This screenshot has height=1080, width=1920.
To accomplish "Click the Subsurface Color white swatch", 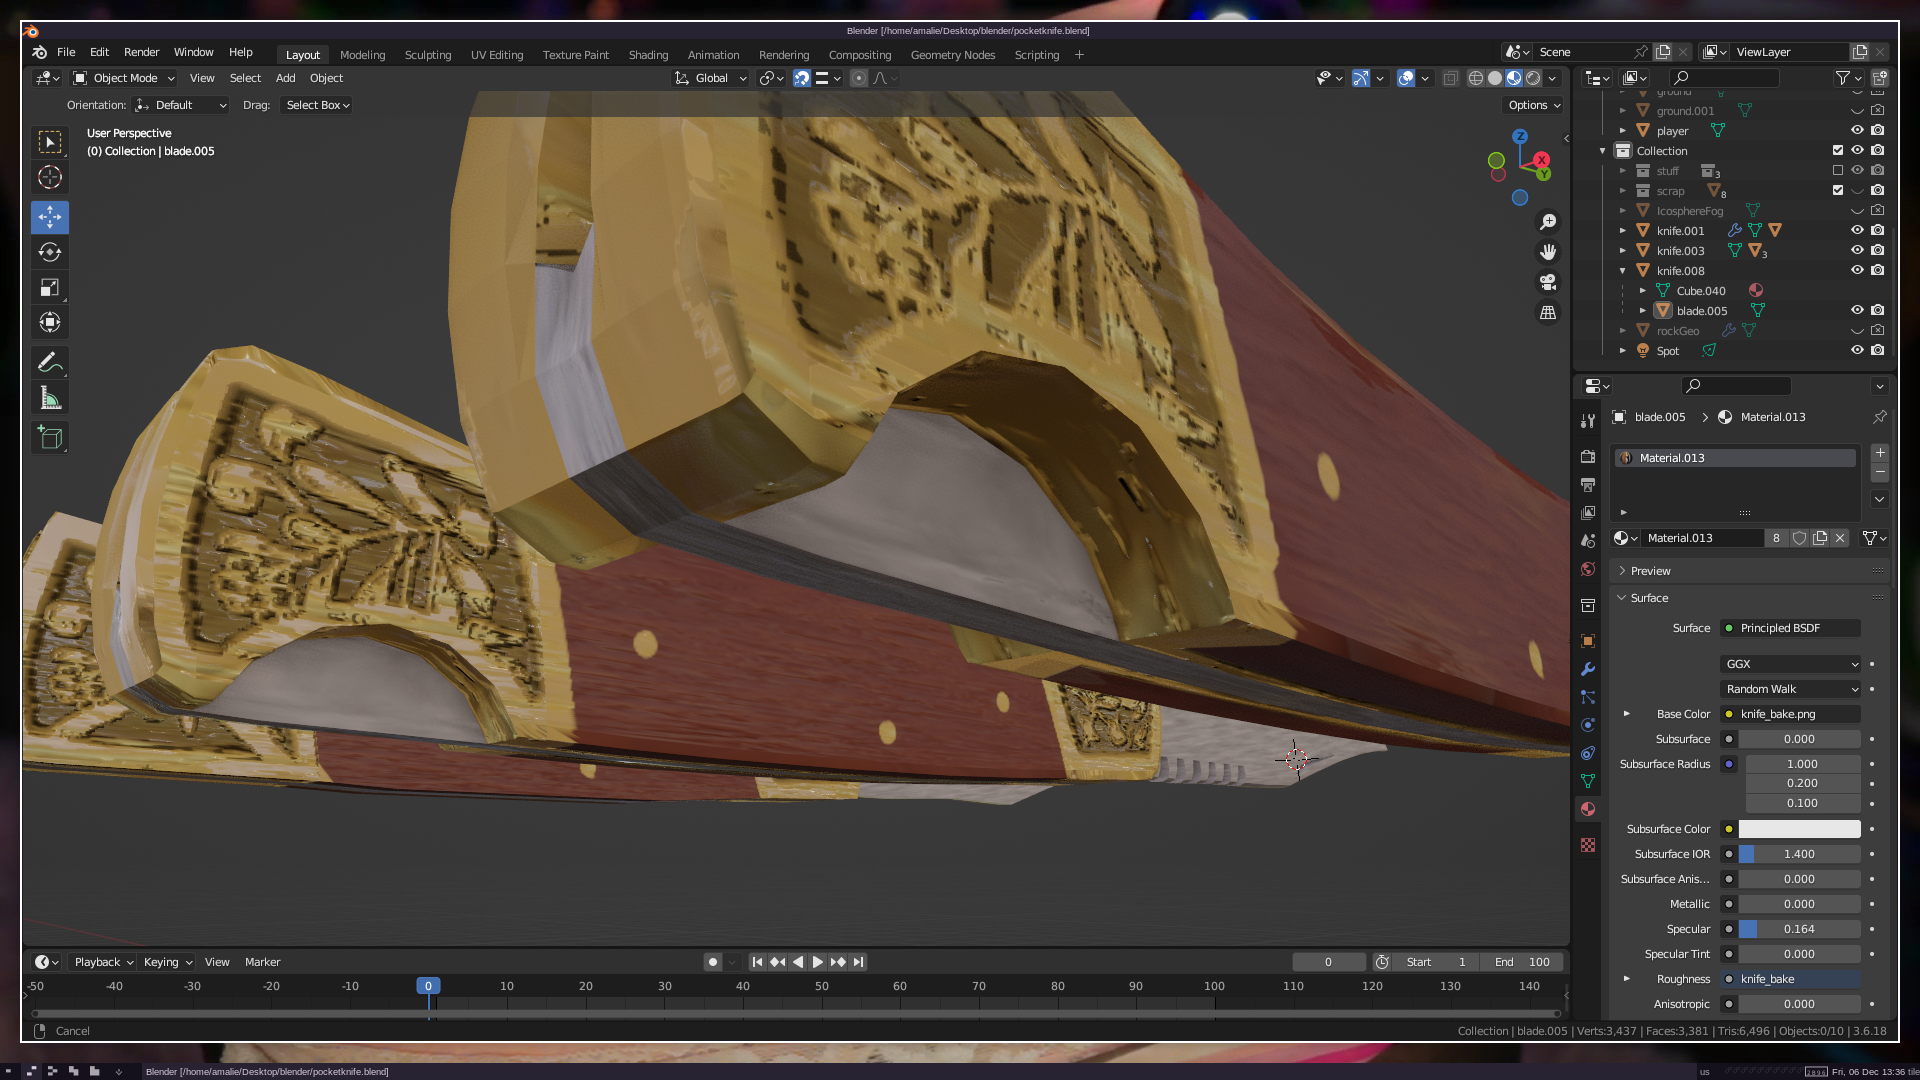I will tap(1799, 829).
